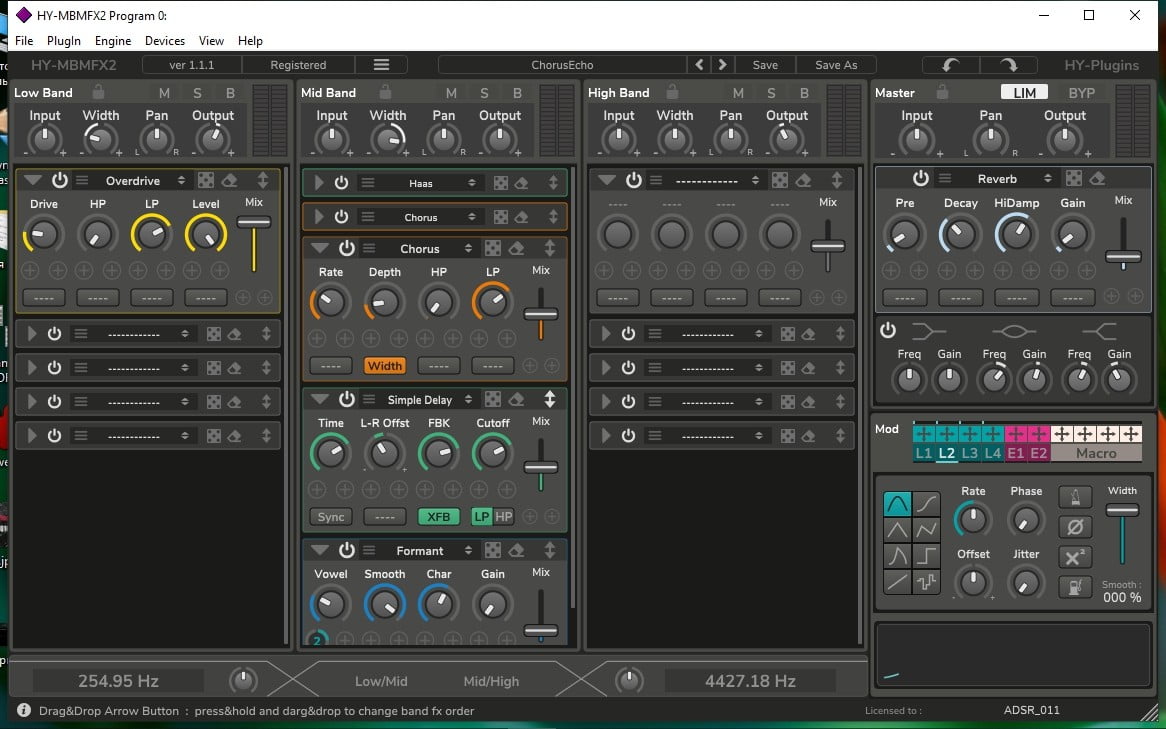Screen dimensions: 1166x729
Task: Click the Overdrive Mix slider handle
Action: 254,222
